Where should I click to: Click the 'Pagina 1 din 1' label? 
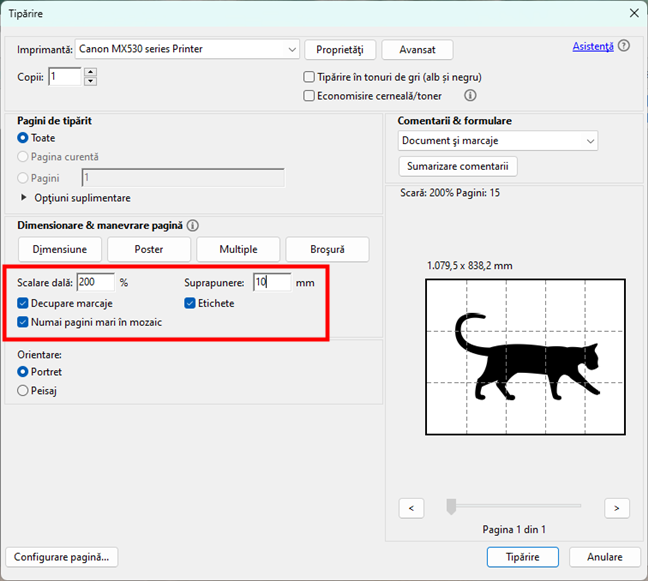pos(514,529)
